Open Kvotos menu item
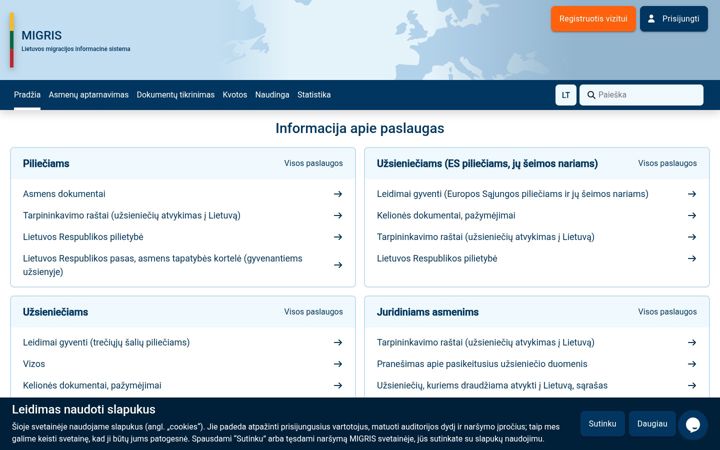The height and width of the screenshot is (450, 720). click(235, 95)
